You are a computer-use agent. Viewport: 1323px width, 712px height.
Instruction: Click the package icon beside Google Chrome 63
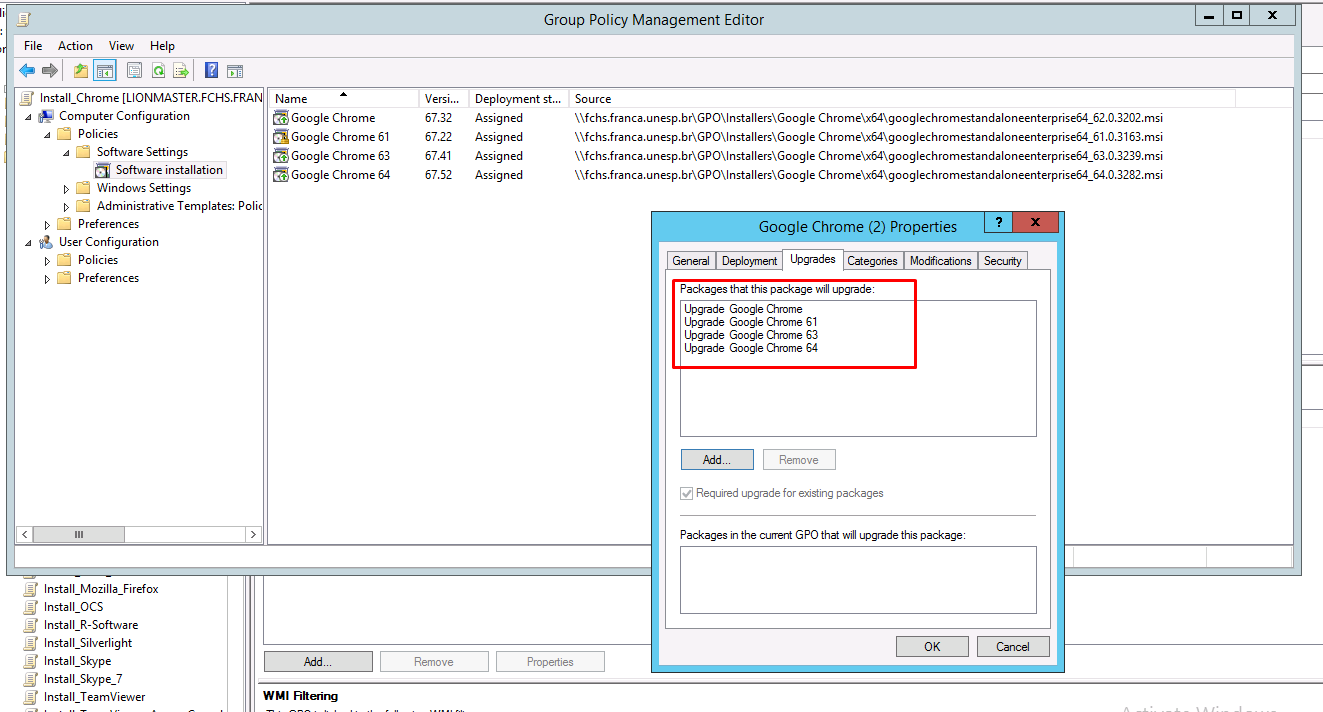281,156
